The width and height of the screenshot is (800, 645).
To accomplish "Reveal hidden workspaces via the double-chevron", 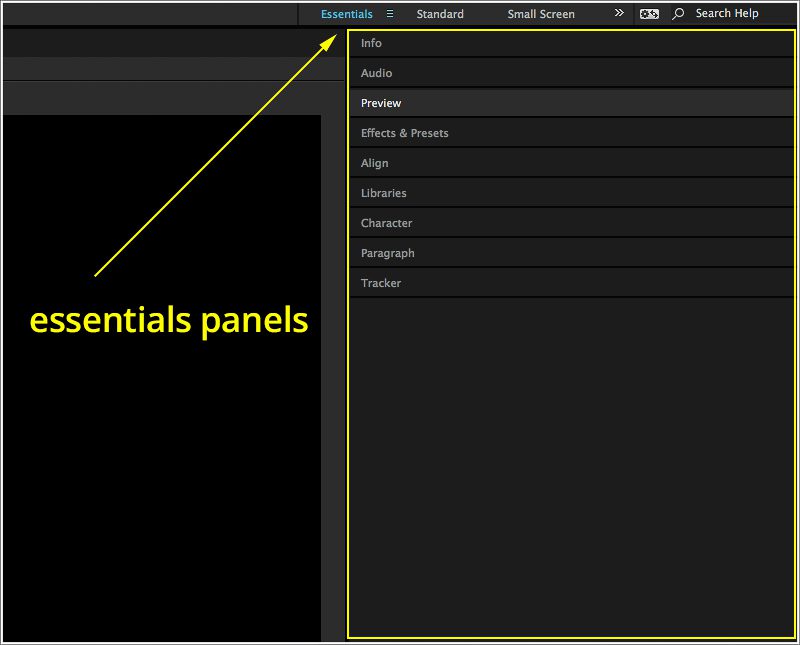I will point(619,14).
